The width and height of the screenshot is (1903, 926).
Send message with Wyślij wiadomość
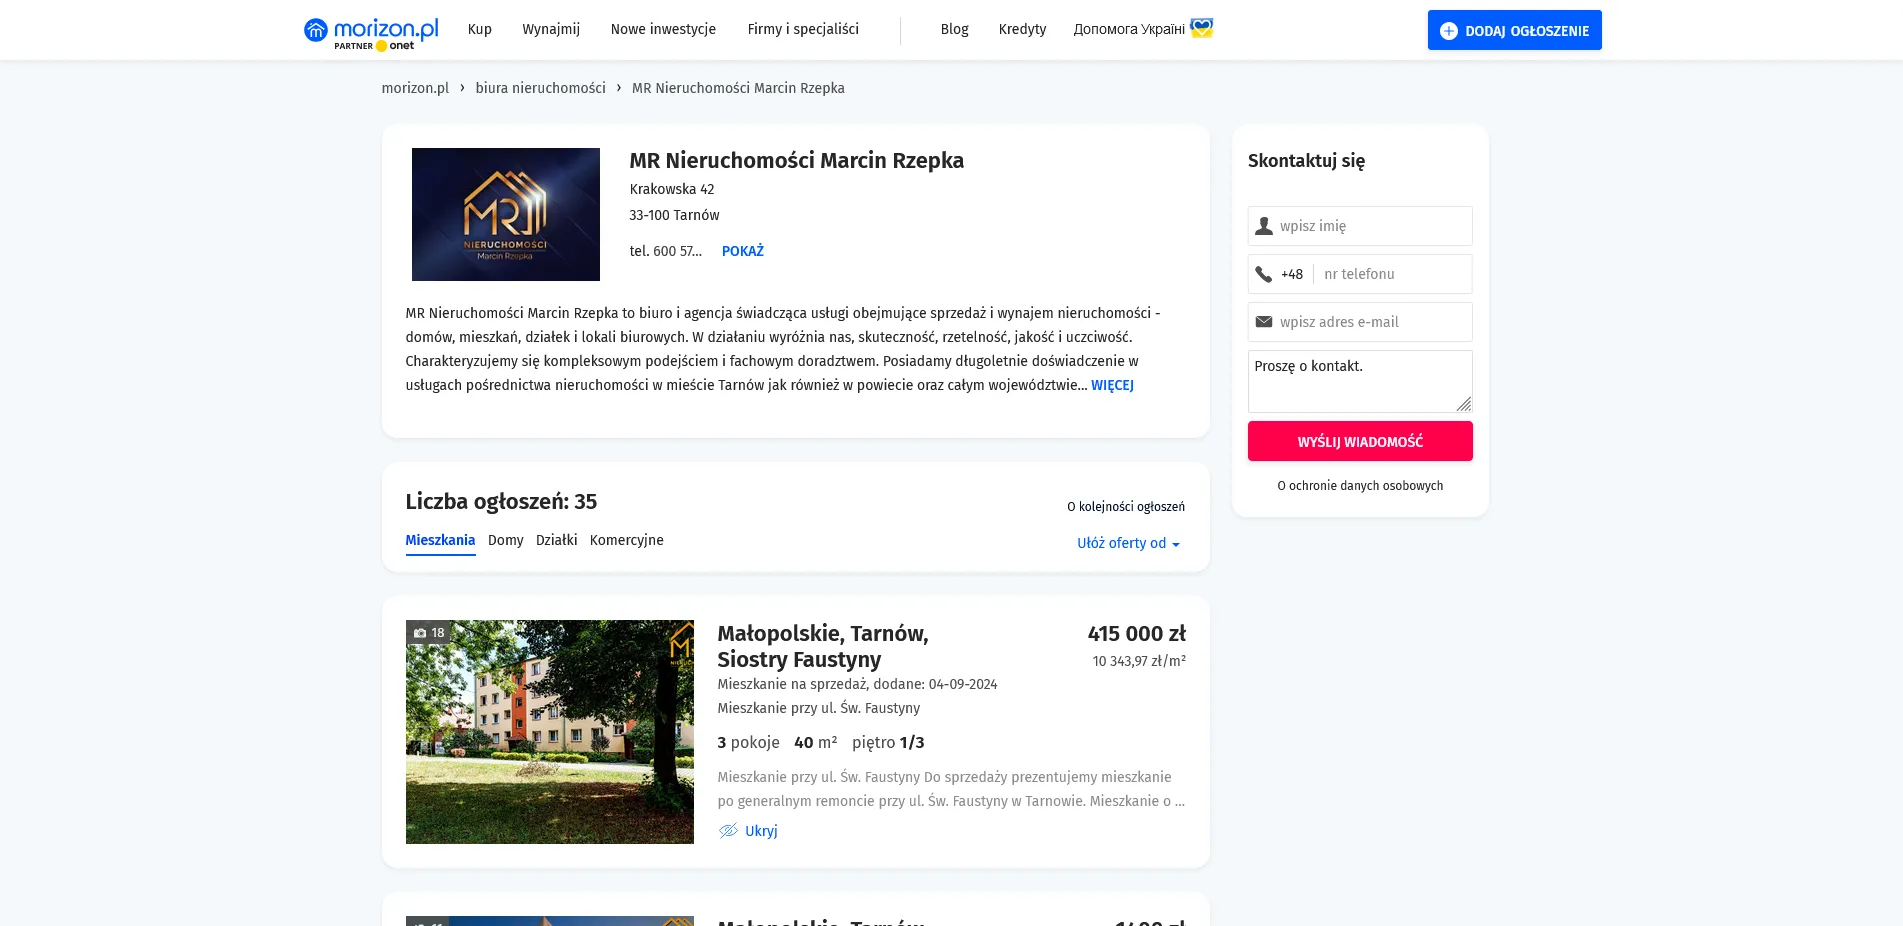[x=1360, y=441]
